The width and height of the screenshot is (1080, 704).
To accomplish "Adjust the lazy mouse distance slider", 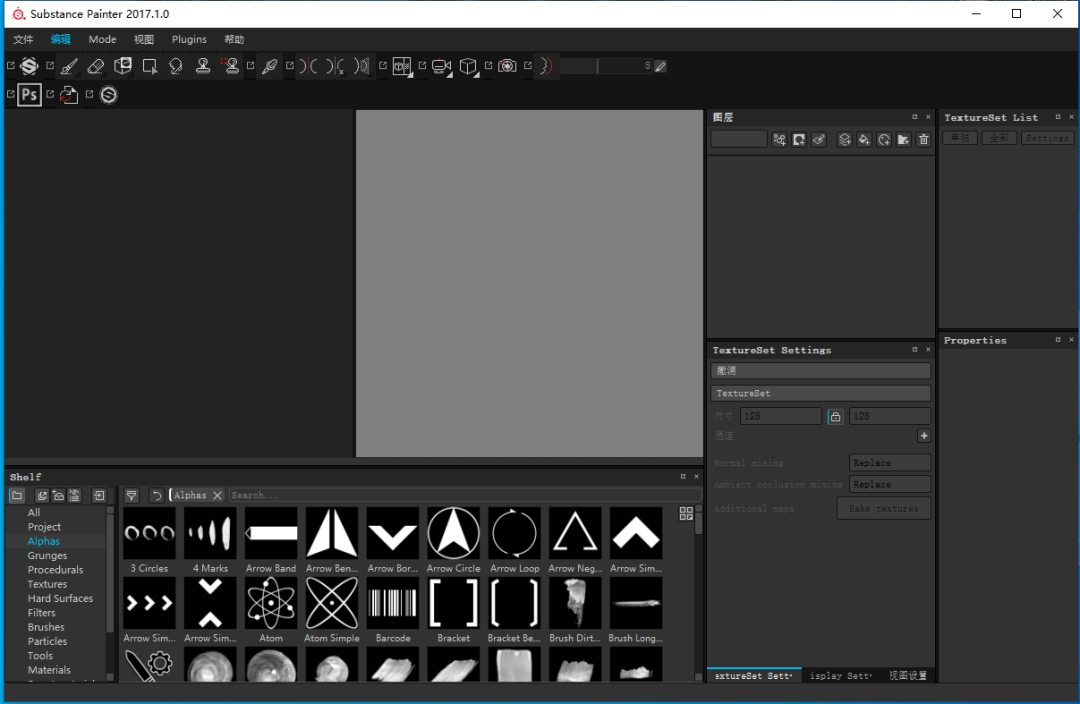I will pos(606,66).
